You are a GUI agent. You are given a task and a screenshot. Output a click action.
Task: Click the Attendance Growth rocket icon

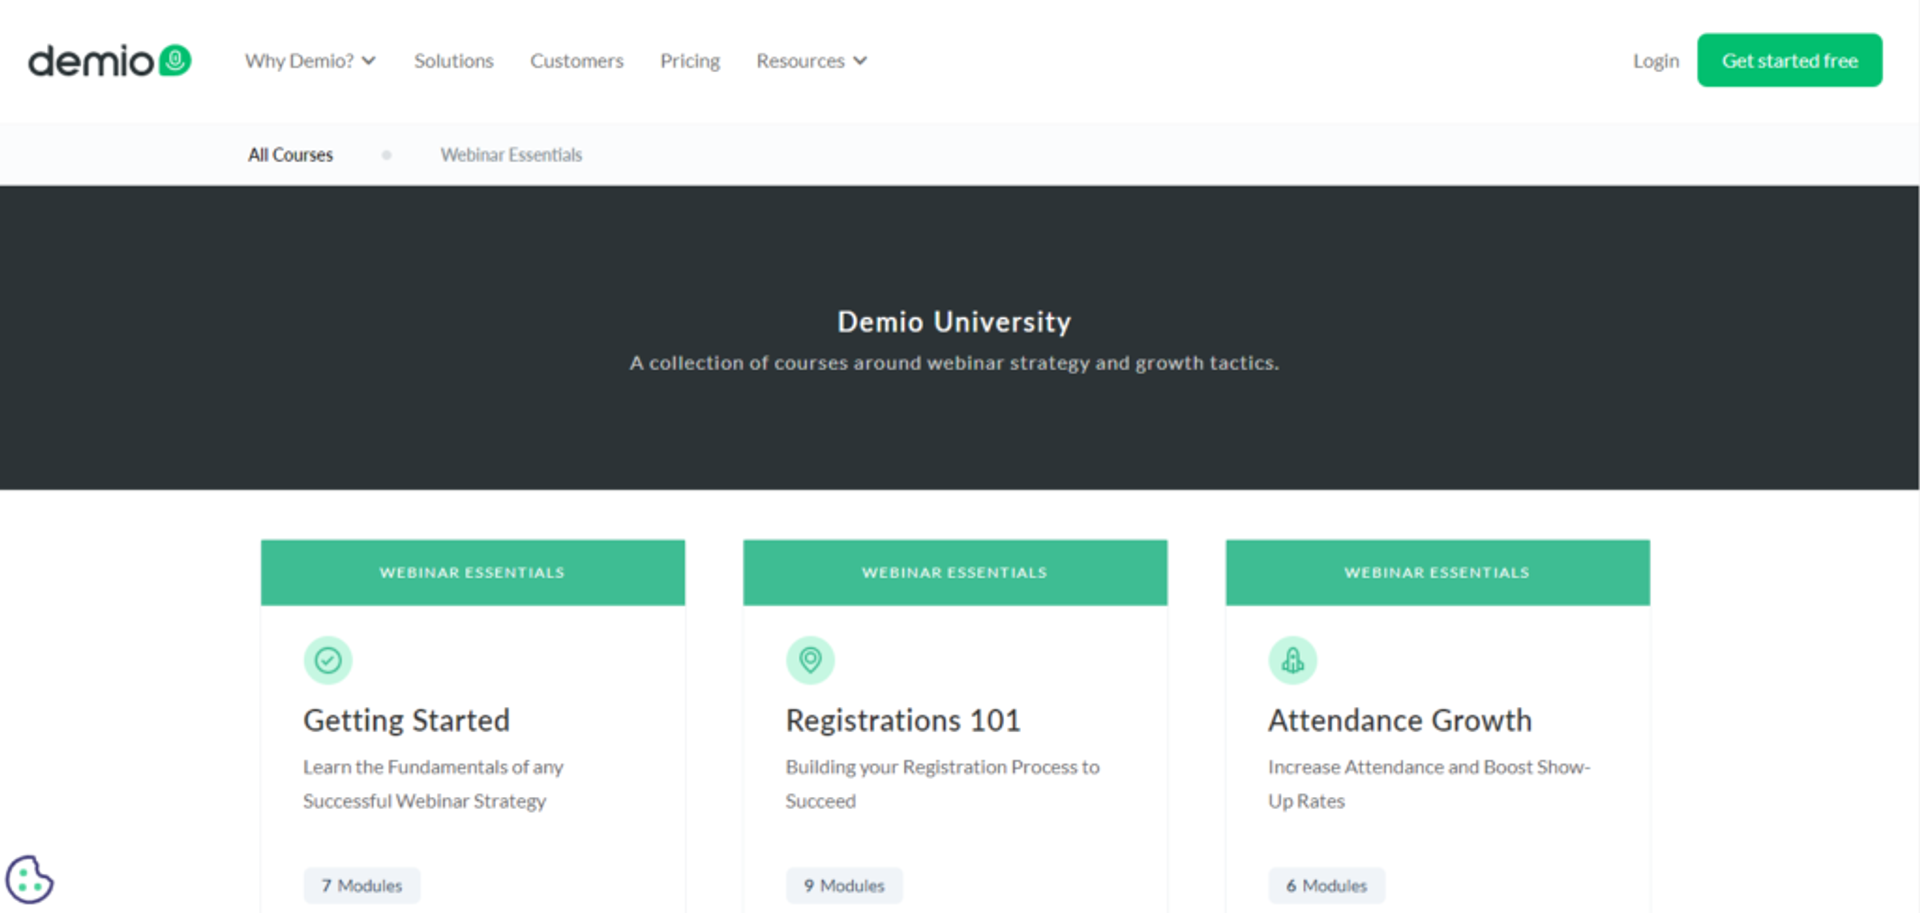1292,660
